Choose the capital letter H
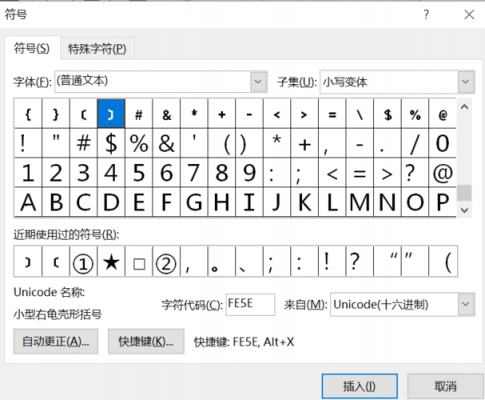Screen dimensions: 485x400 pyautogui.click(x=222, y=202)
